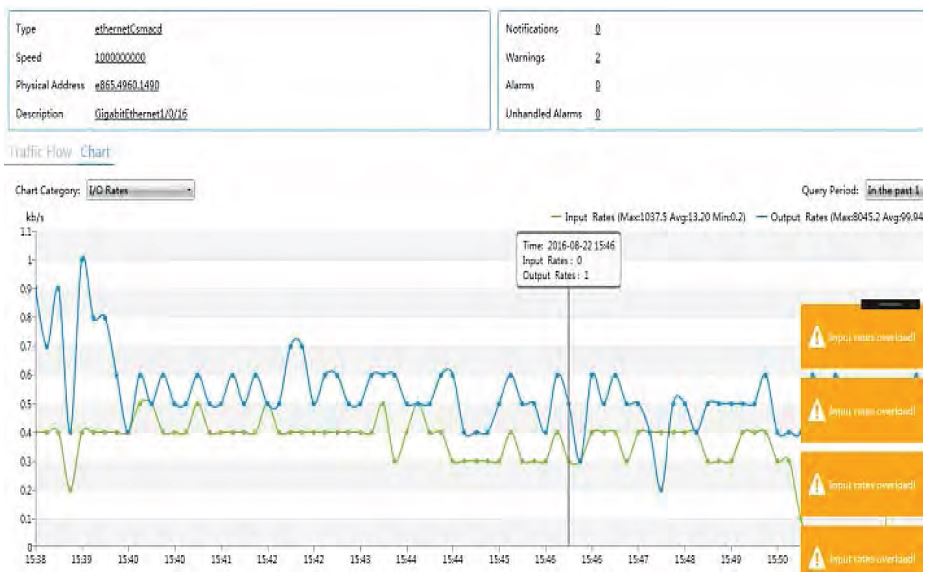Click warning icon in bottom overload alert

(815, 557)
